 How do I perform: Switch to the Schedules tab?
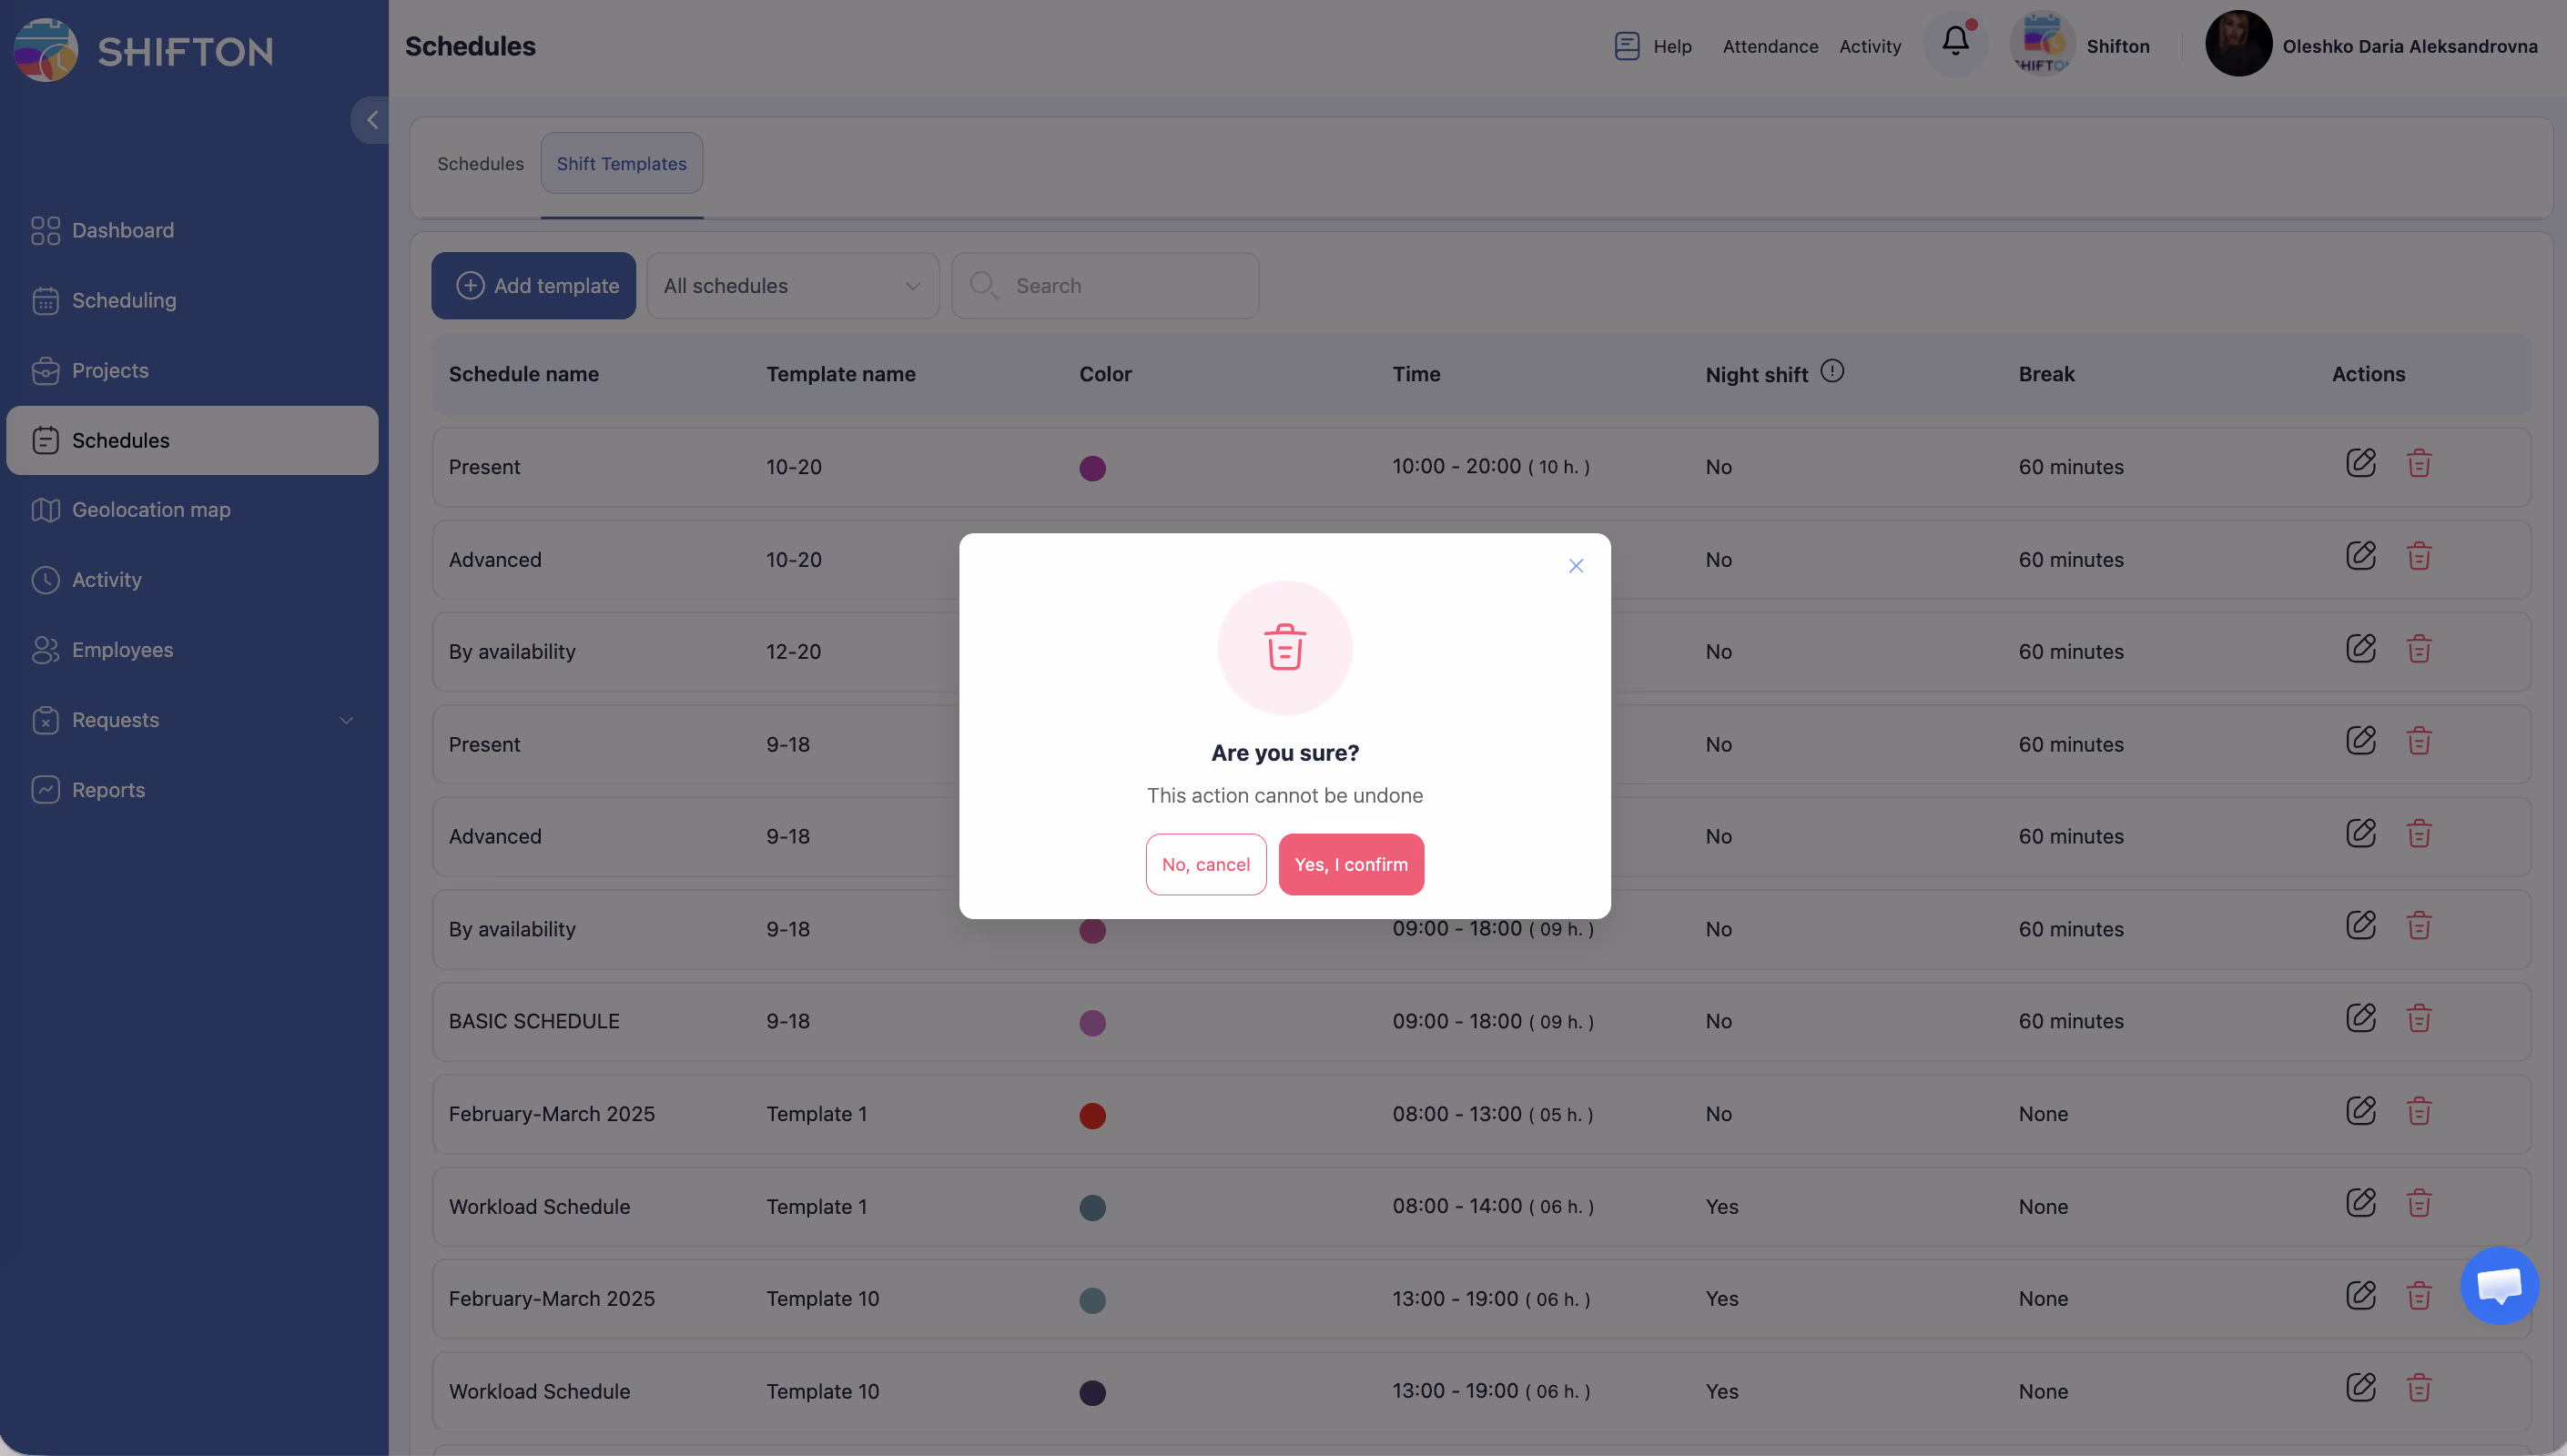(x=480, y=164)
